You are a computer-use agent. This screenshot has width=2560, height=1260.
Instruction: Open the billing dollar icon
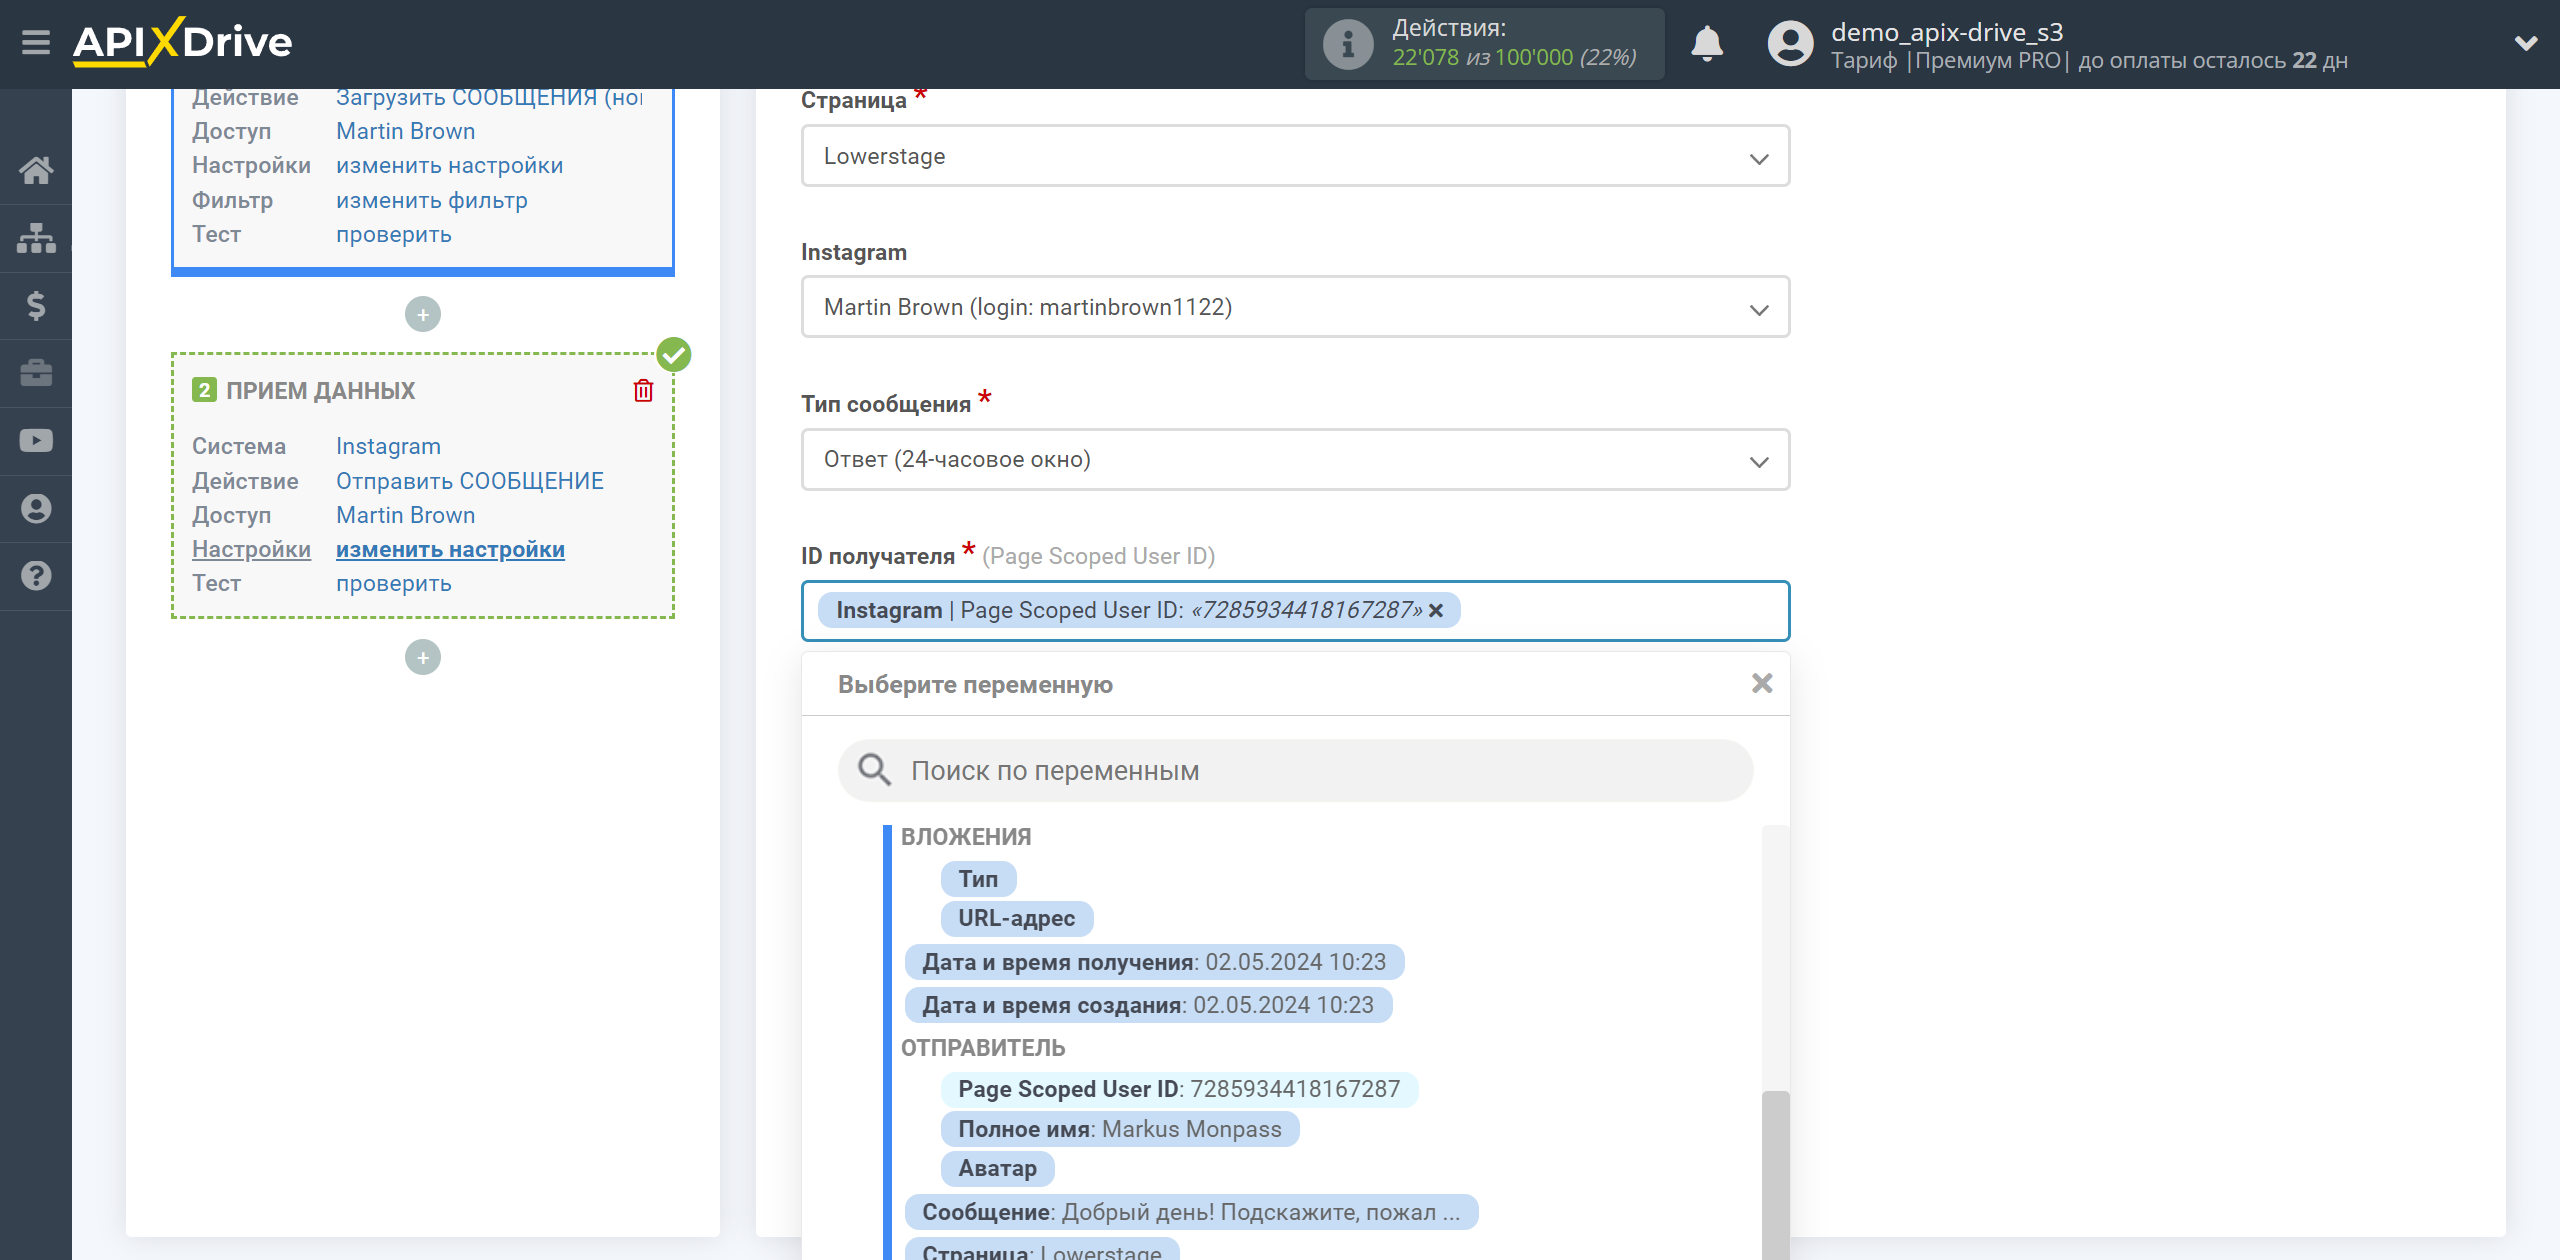pos(36,305)
